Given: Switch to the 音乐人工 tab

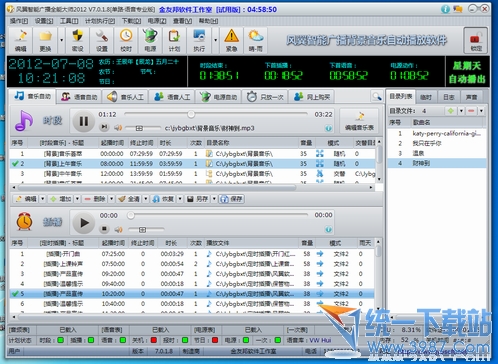Looking at the screenshot, I should click(125, 97).
